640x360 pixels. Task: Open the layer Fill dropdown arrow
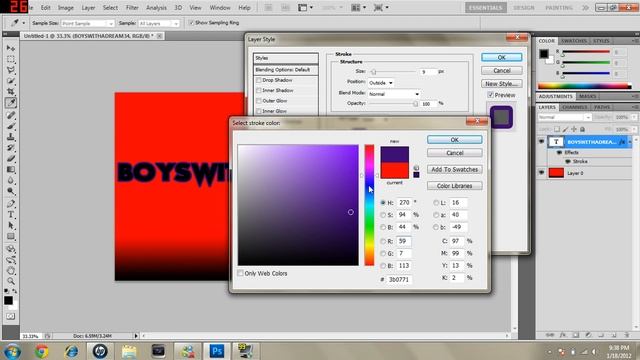tap(634, 129)
